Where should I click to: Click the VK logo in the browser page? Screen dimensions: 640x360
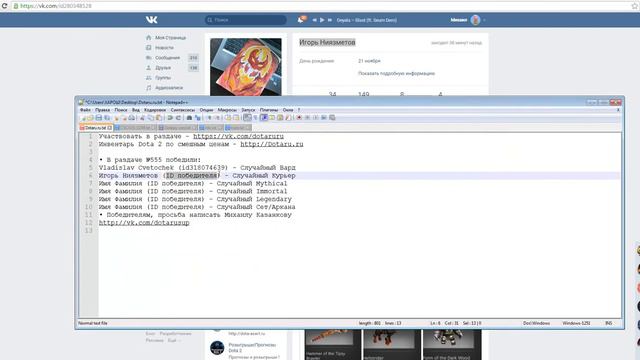151,20
